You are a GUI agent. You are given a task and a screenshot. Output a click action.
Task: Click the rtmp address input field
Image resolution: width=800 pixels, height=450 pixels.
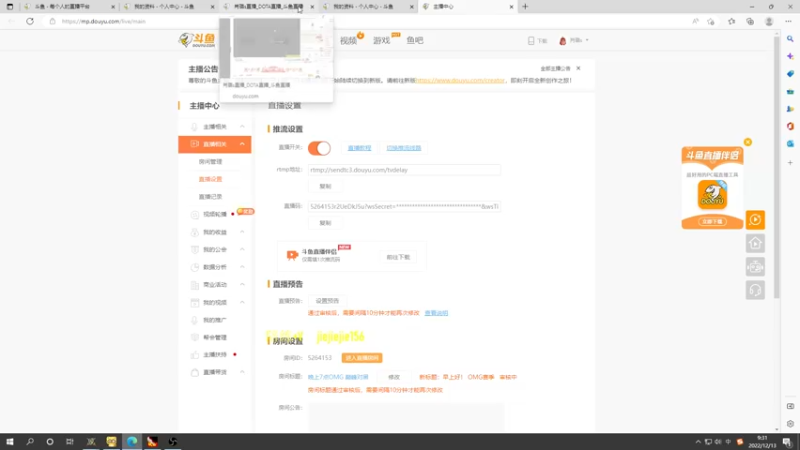[404, 170]
